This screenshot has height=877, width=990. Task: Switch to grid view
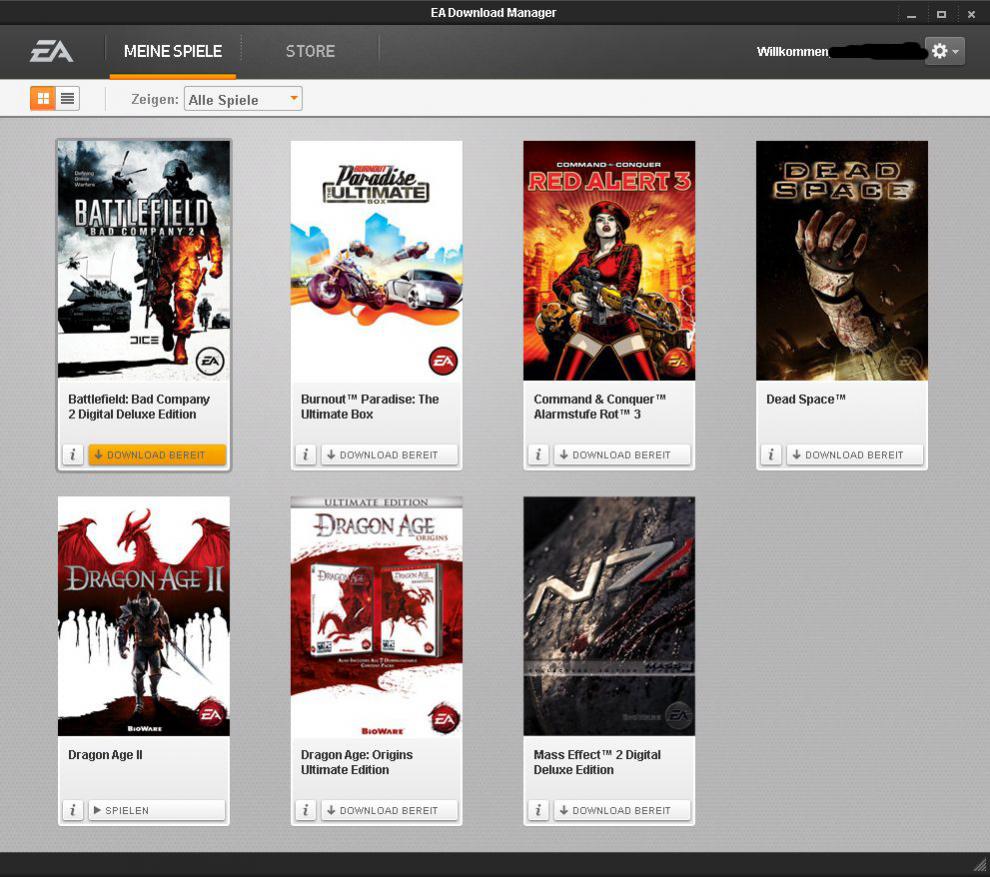[x=43, y=98]
